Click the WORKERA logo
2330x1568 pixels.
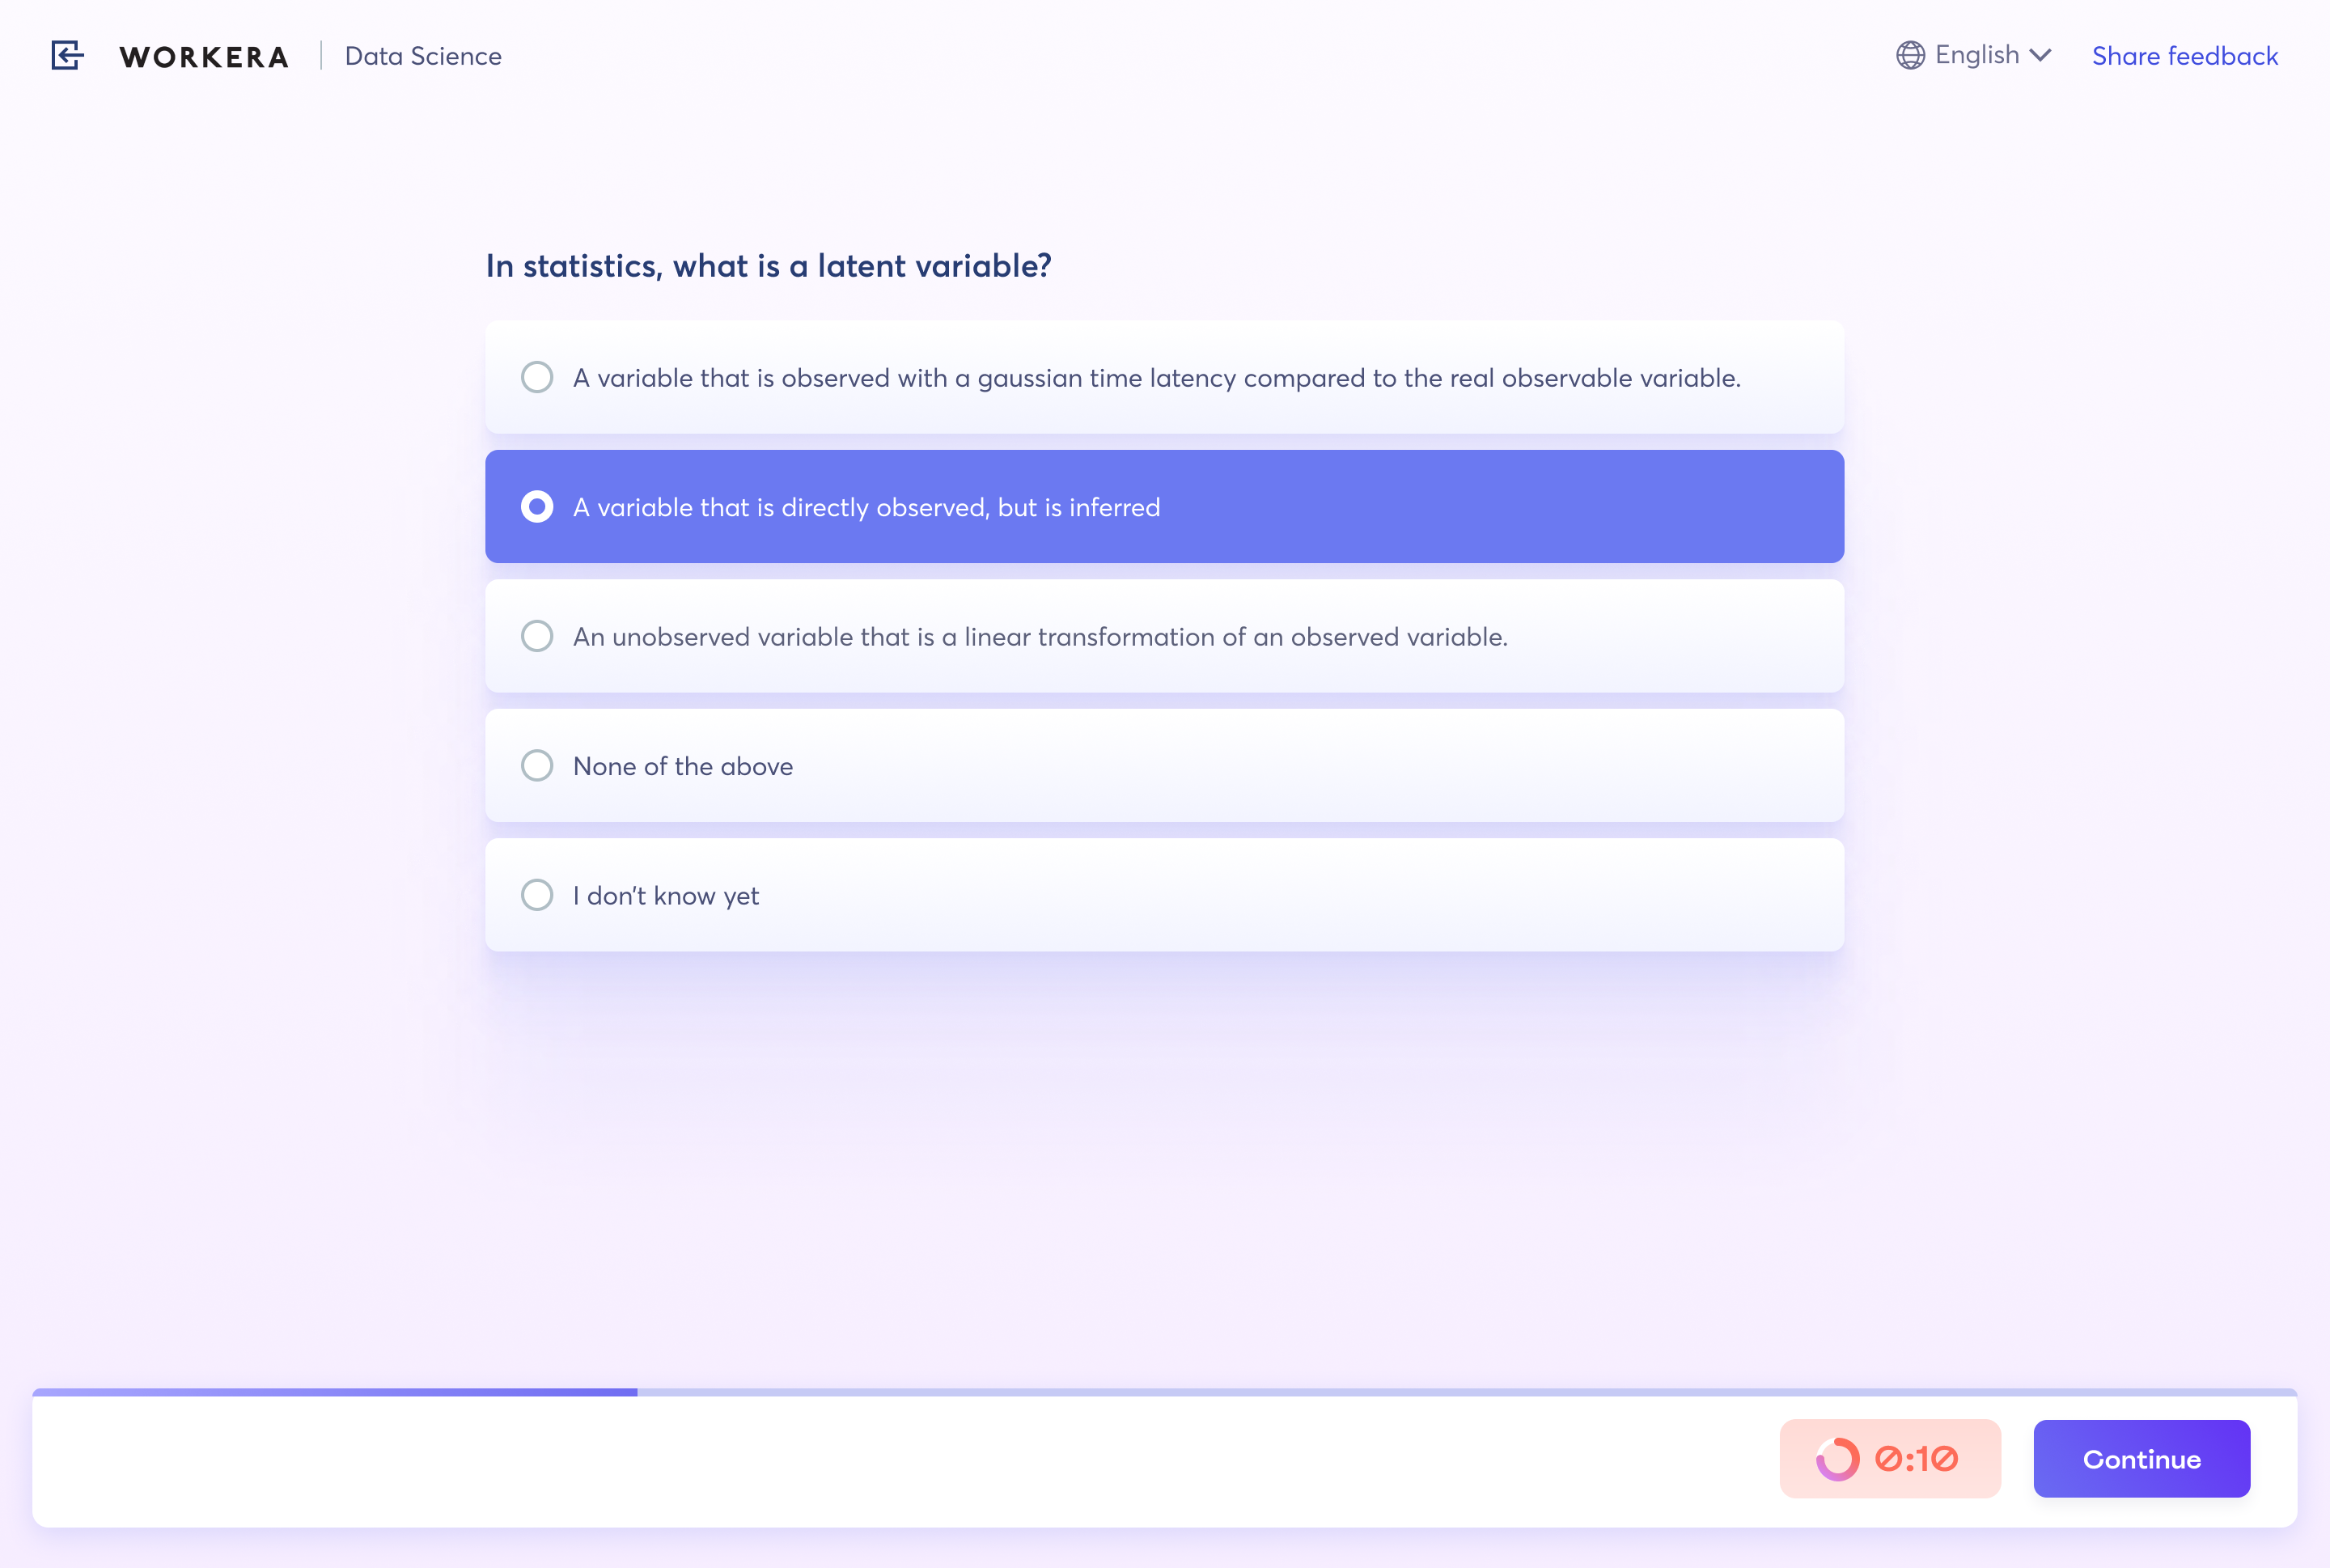click(x=204, y=57)
